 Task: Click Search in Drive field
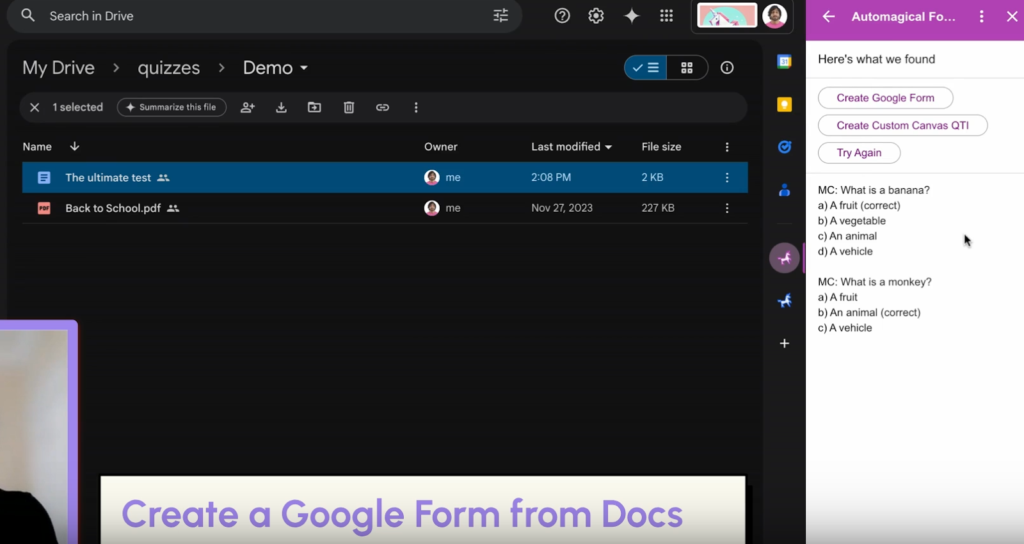[x=264, y=16]
